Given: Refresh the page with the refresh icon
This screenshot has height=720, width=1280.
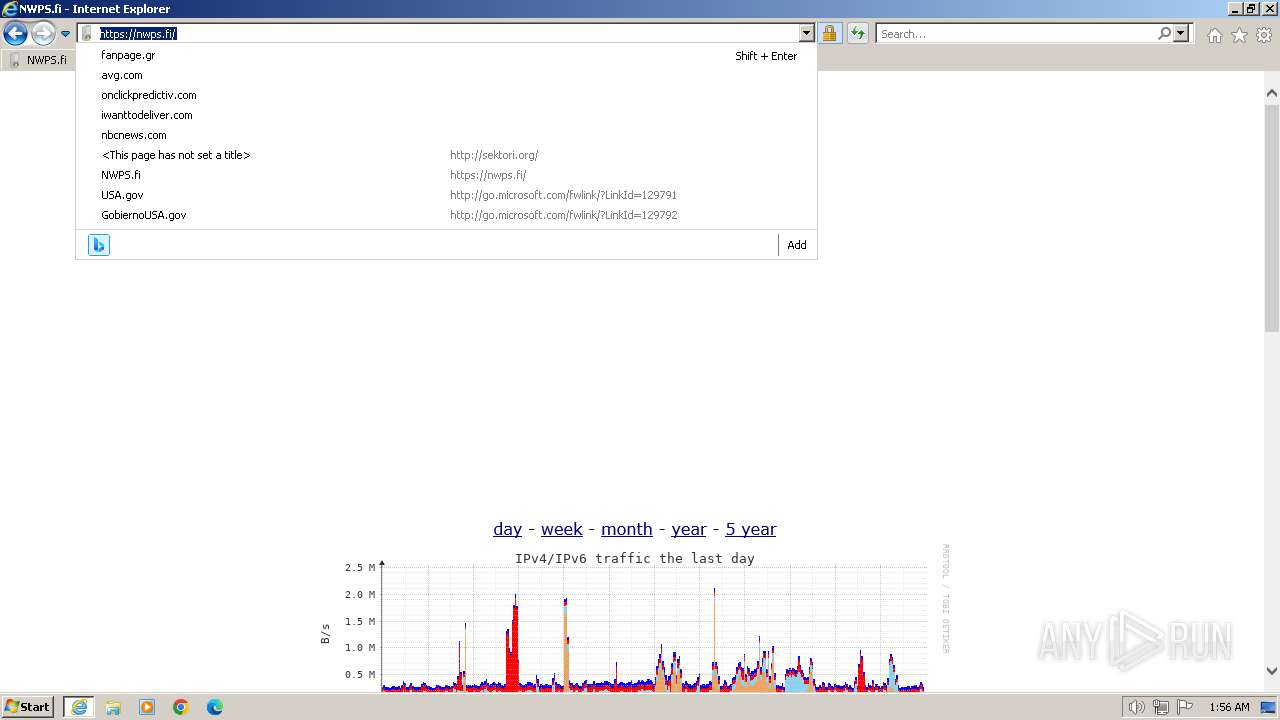Looking at the screenshot, I should [x=858, y=34].
